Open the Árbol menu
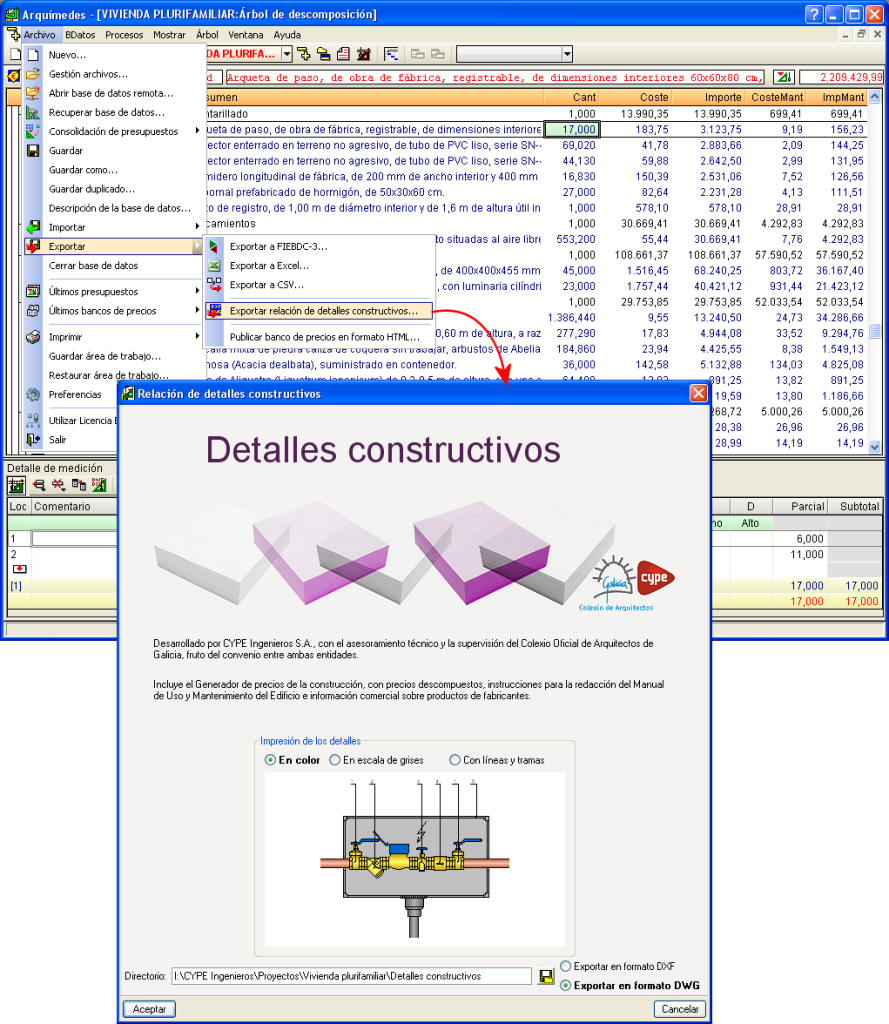Viewport: 889px width, 1024px height. coord(207,35)
